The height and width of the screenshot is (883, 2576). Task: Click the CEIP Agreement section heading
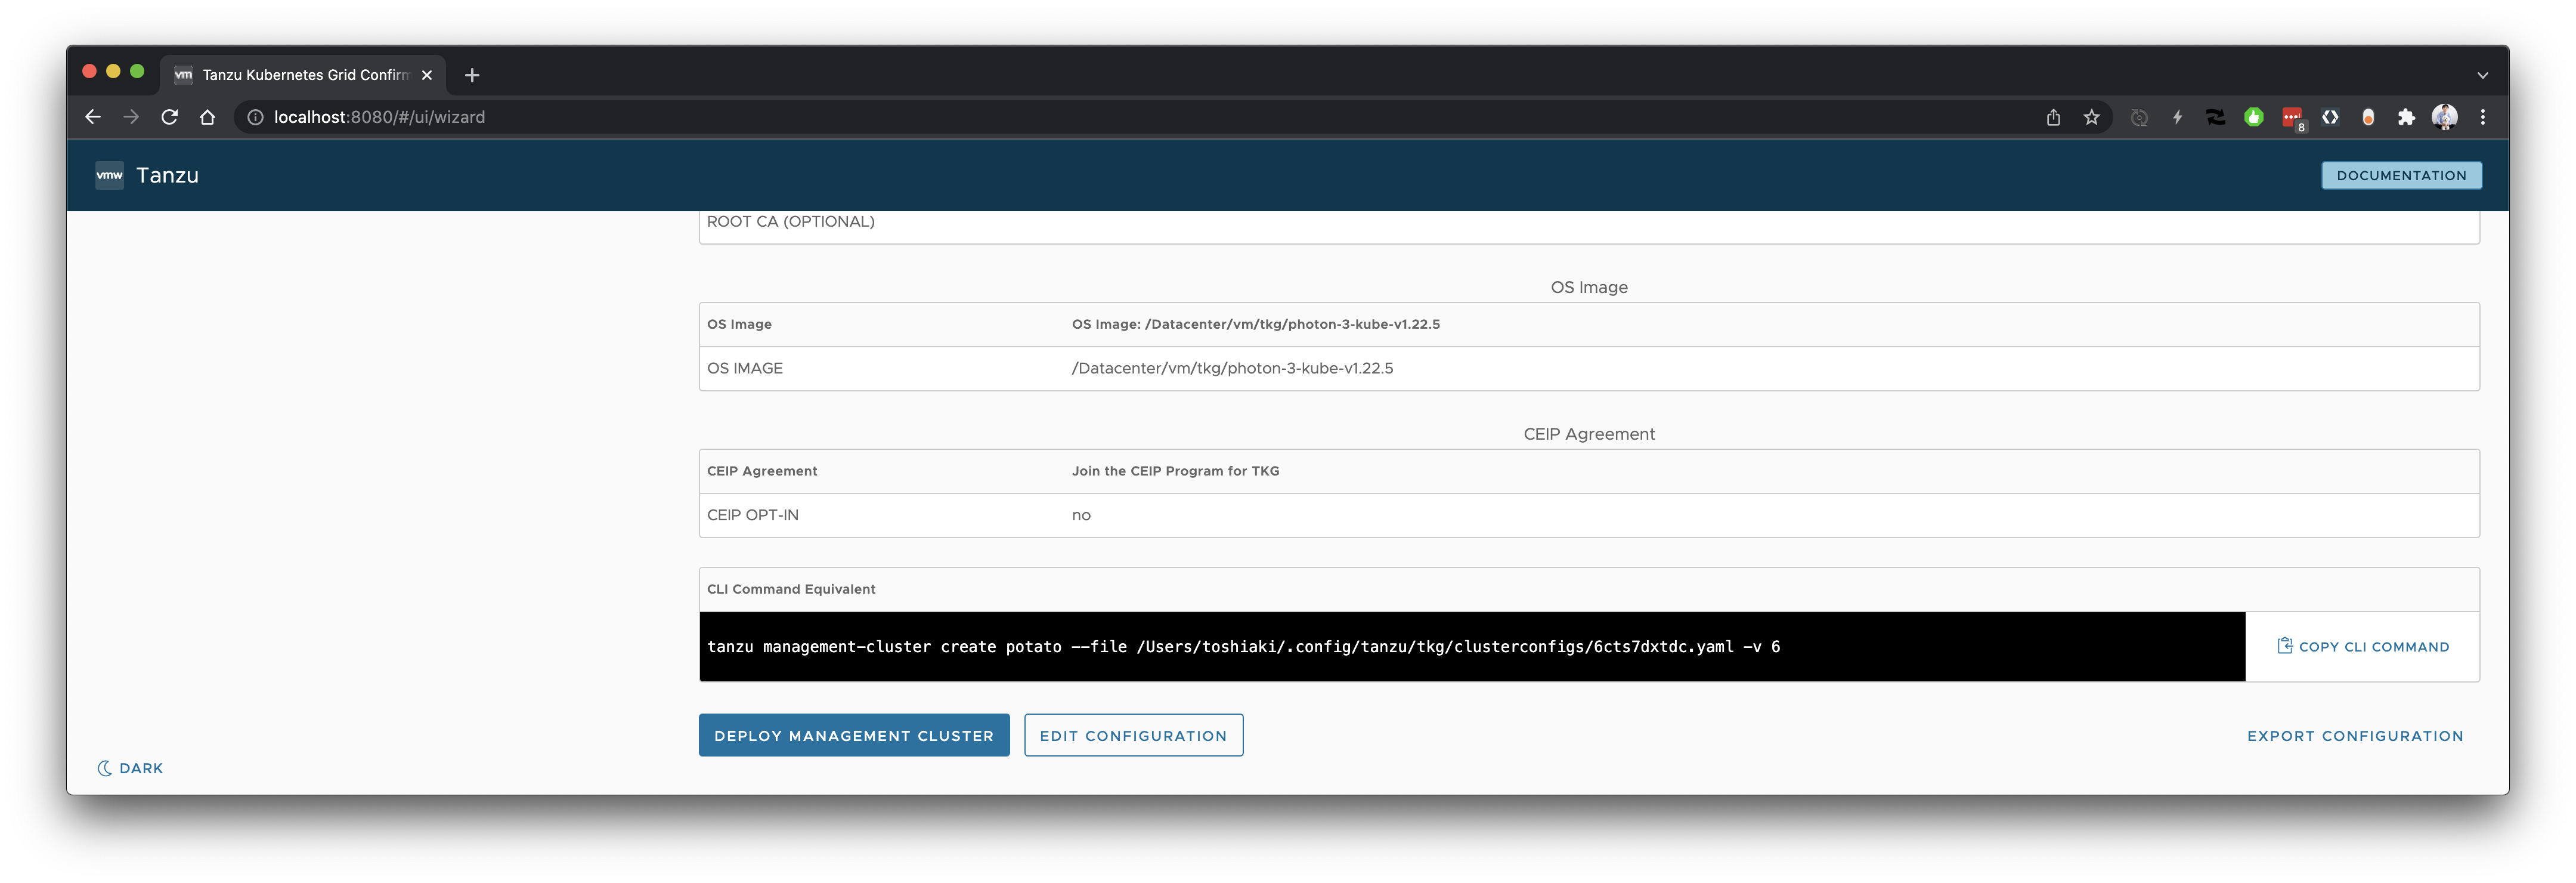(1588, 433)
